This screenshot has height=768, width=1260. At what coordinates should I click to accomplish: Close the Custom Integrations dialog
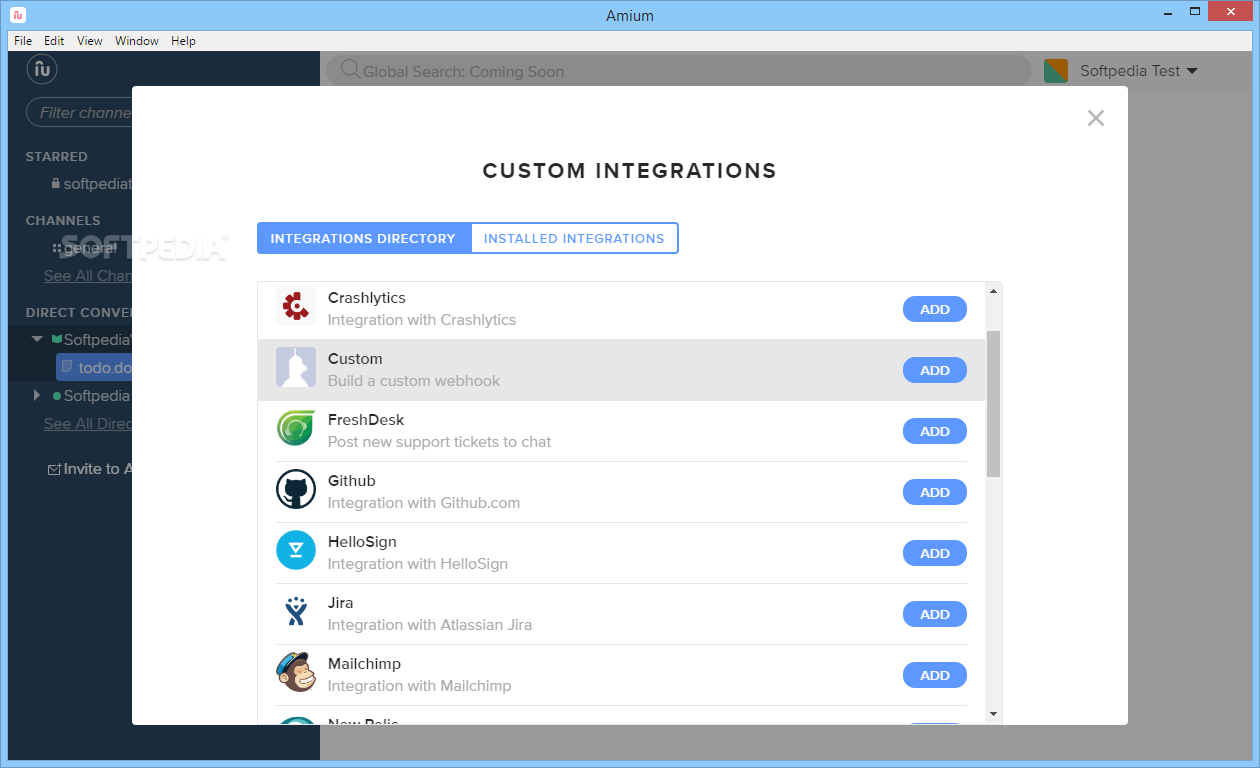click(x=1096, y=118)
